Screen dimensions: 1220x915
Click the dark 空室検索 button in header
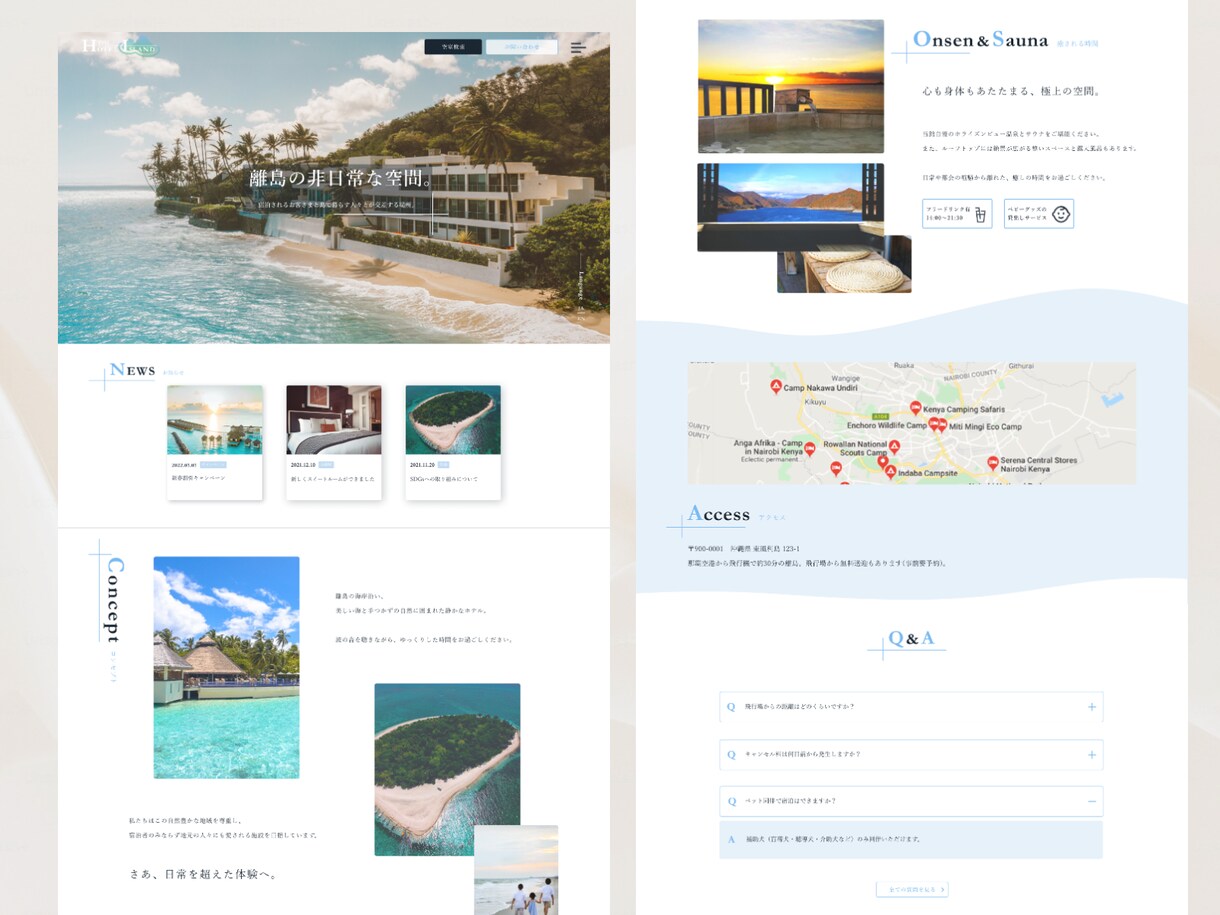pos(453,47)
